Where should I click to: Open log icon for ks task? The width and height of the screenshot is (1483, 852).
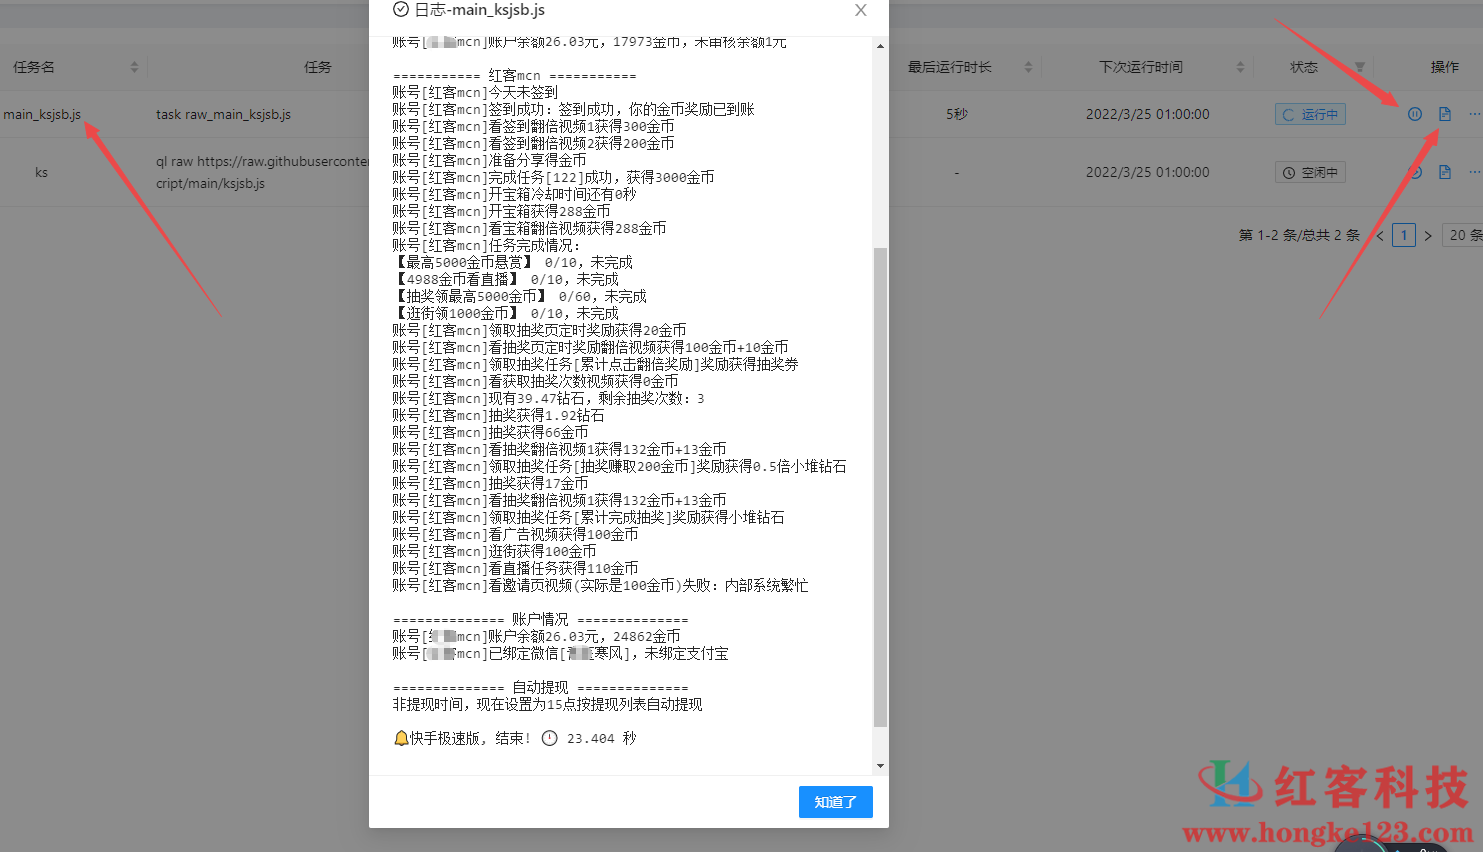[x=1444, y=172]
